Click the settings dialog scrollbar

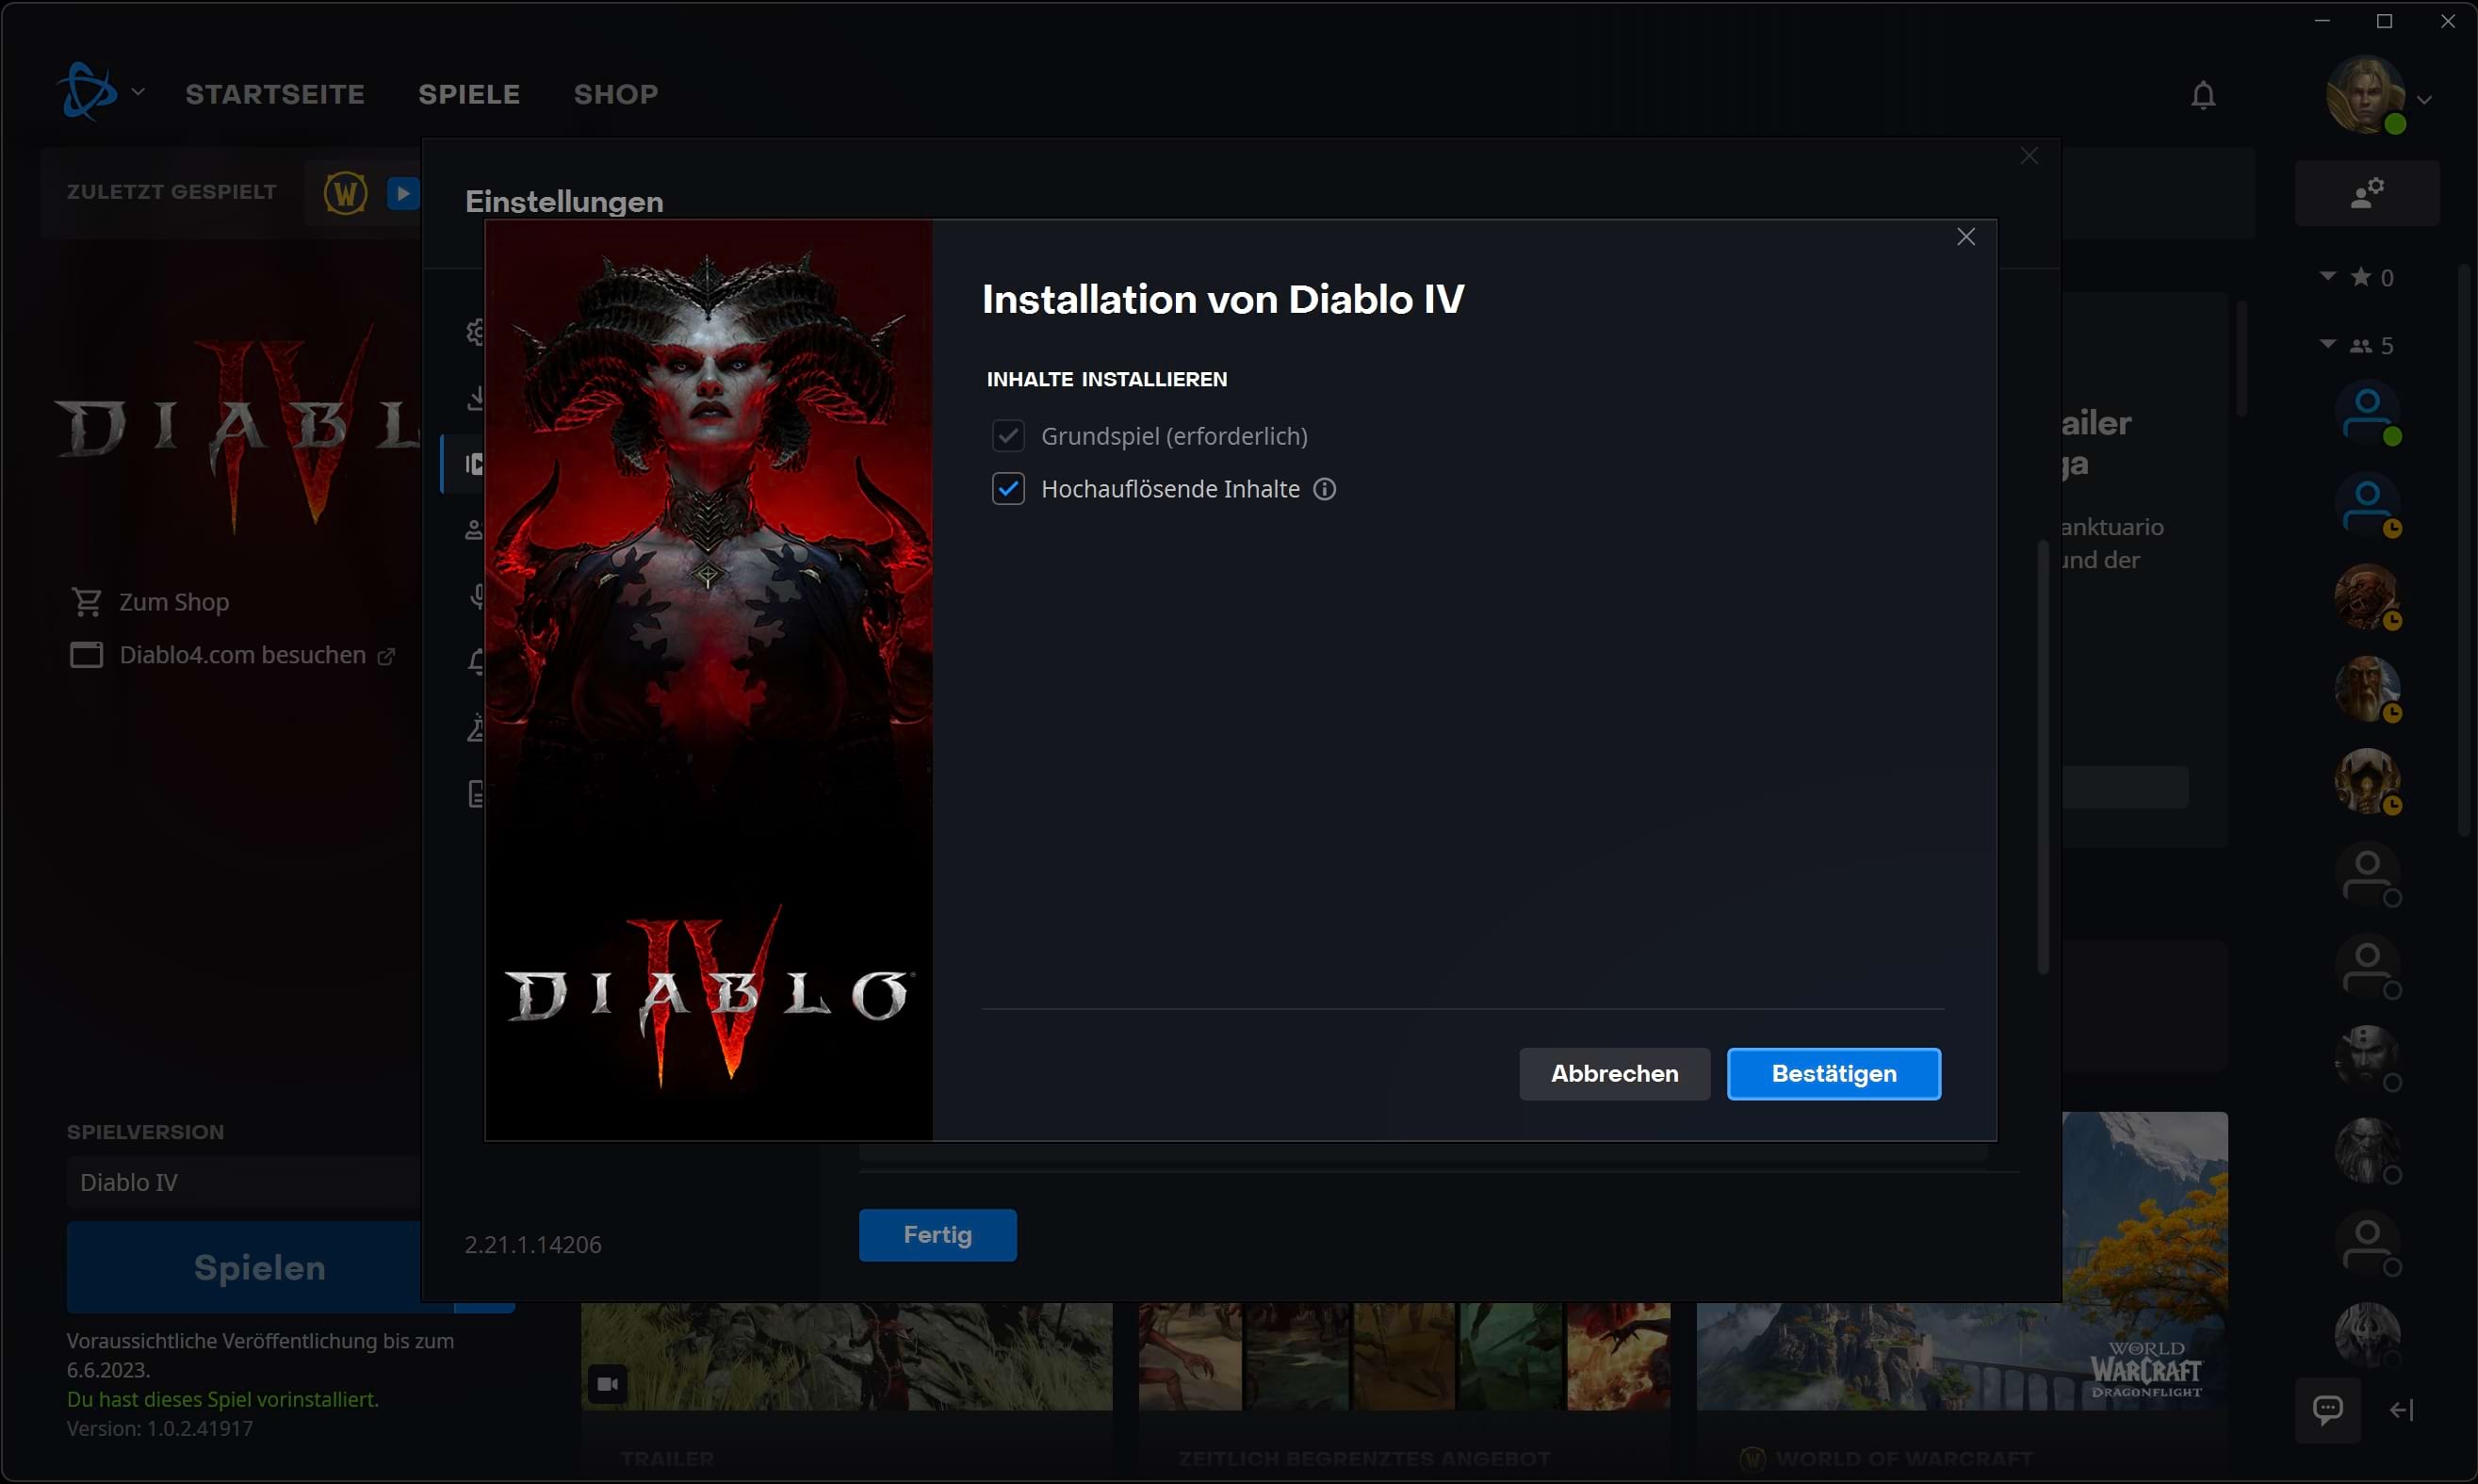point(2043,757)
